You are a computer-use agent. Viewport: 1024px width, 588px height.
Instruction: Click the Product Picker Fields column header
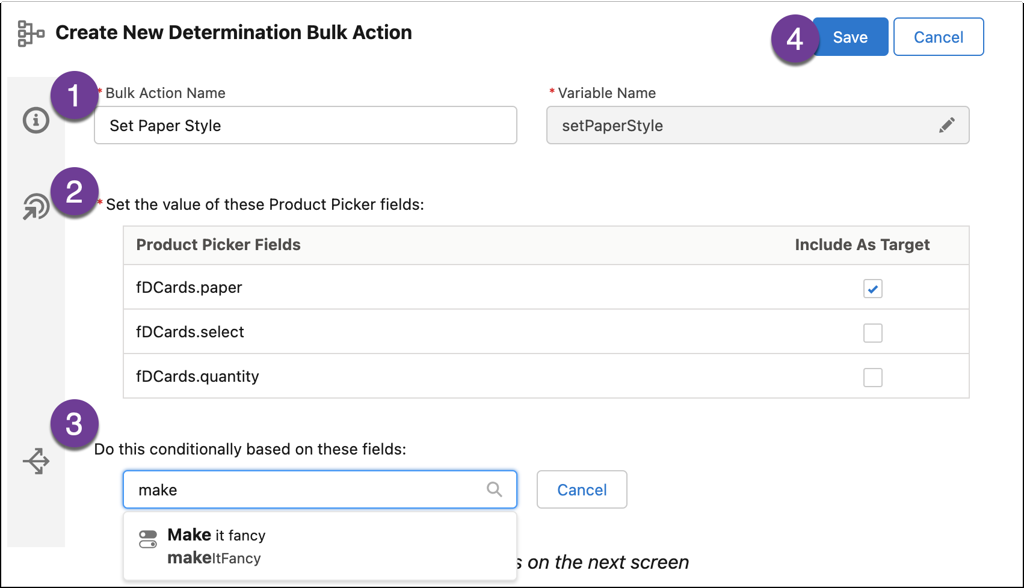click(218, 244)
